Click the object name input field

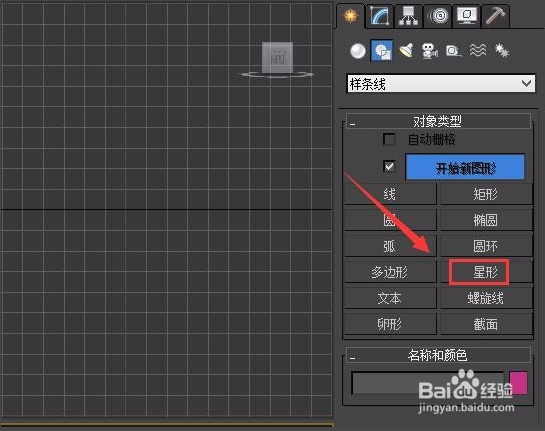point(428,383)
